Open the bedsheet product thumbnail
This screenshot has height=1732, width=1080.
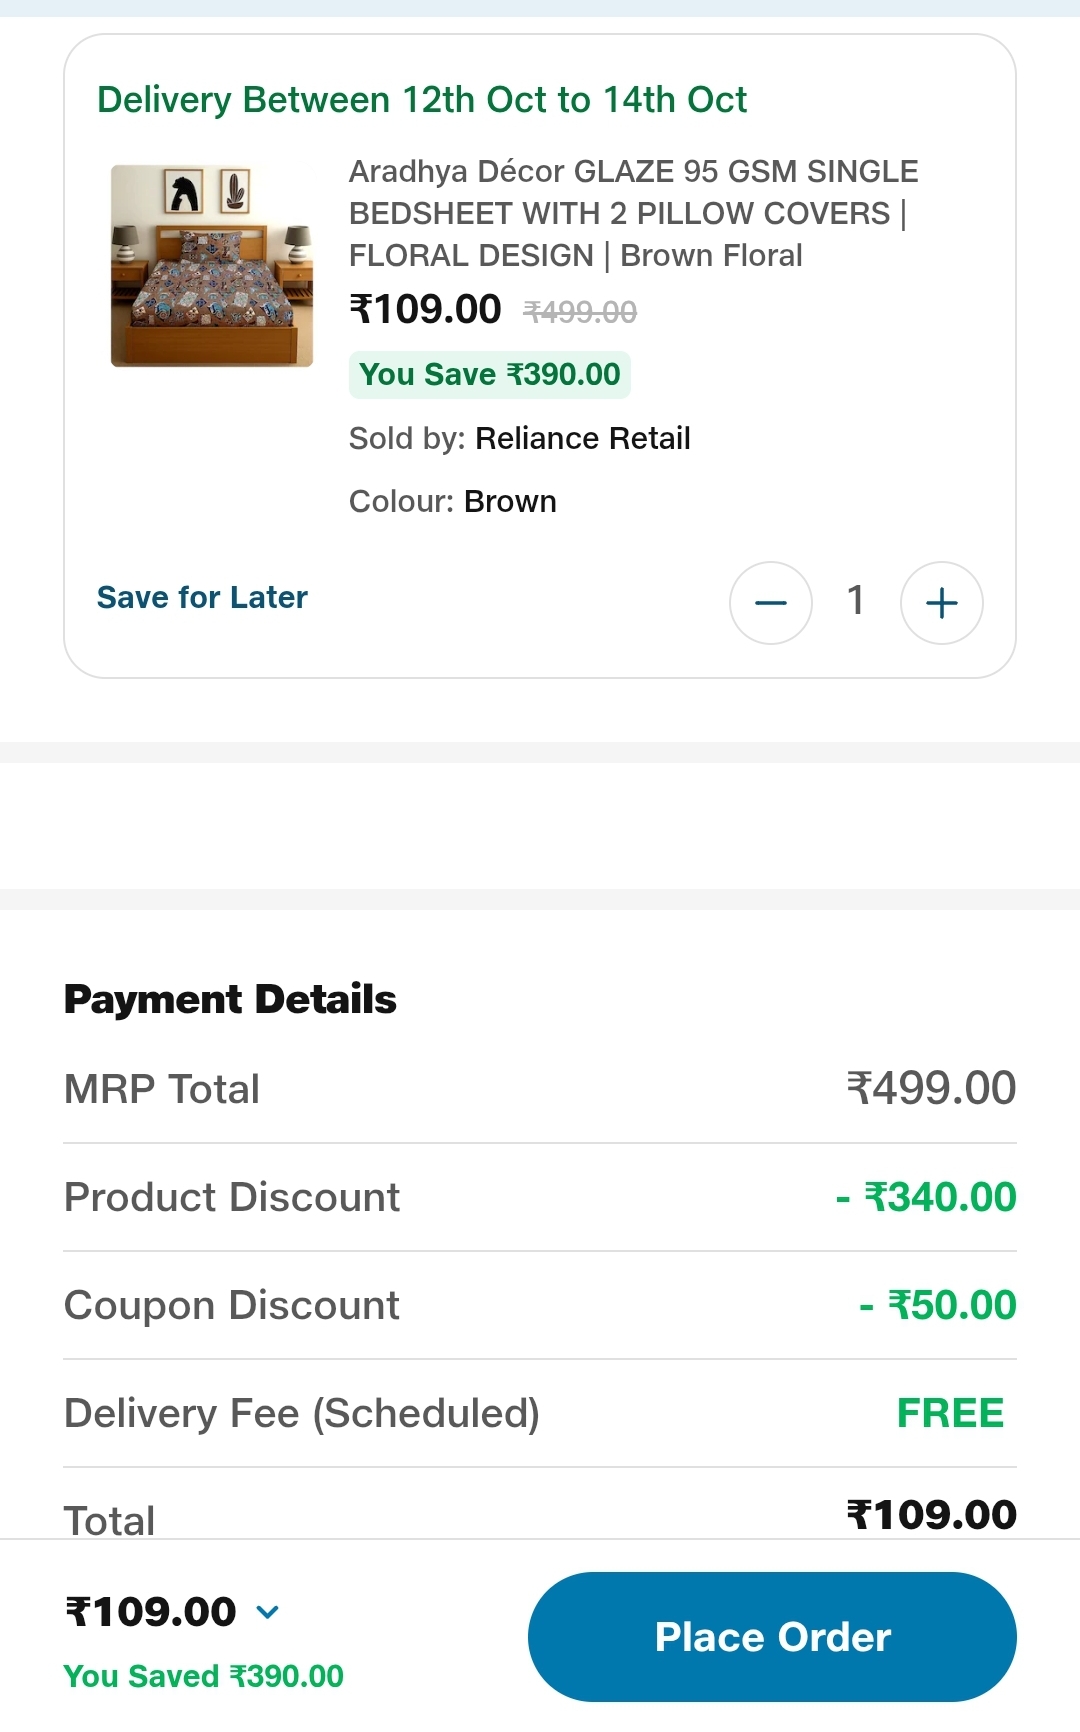(212, 266)
